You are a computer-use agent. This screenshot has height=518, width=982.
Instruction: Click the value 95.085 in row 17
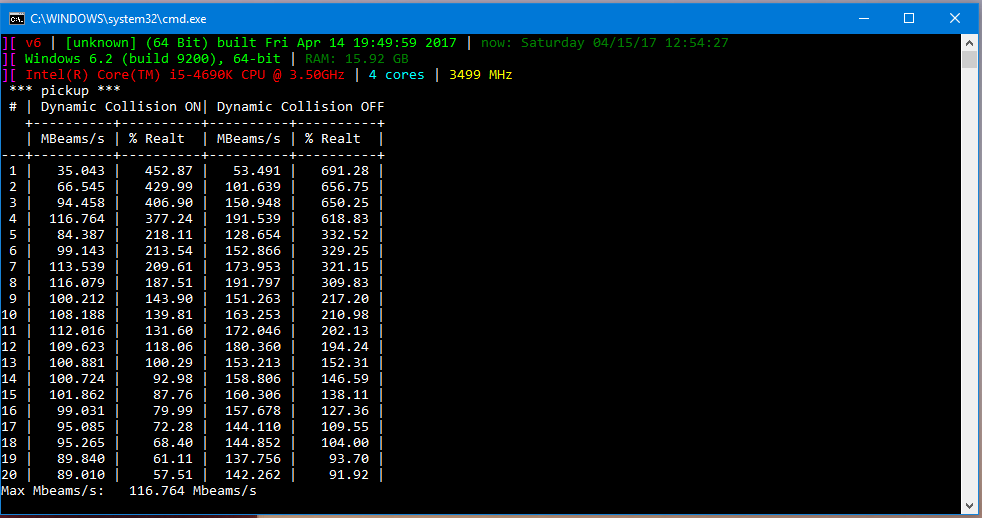81,427
